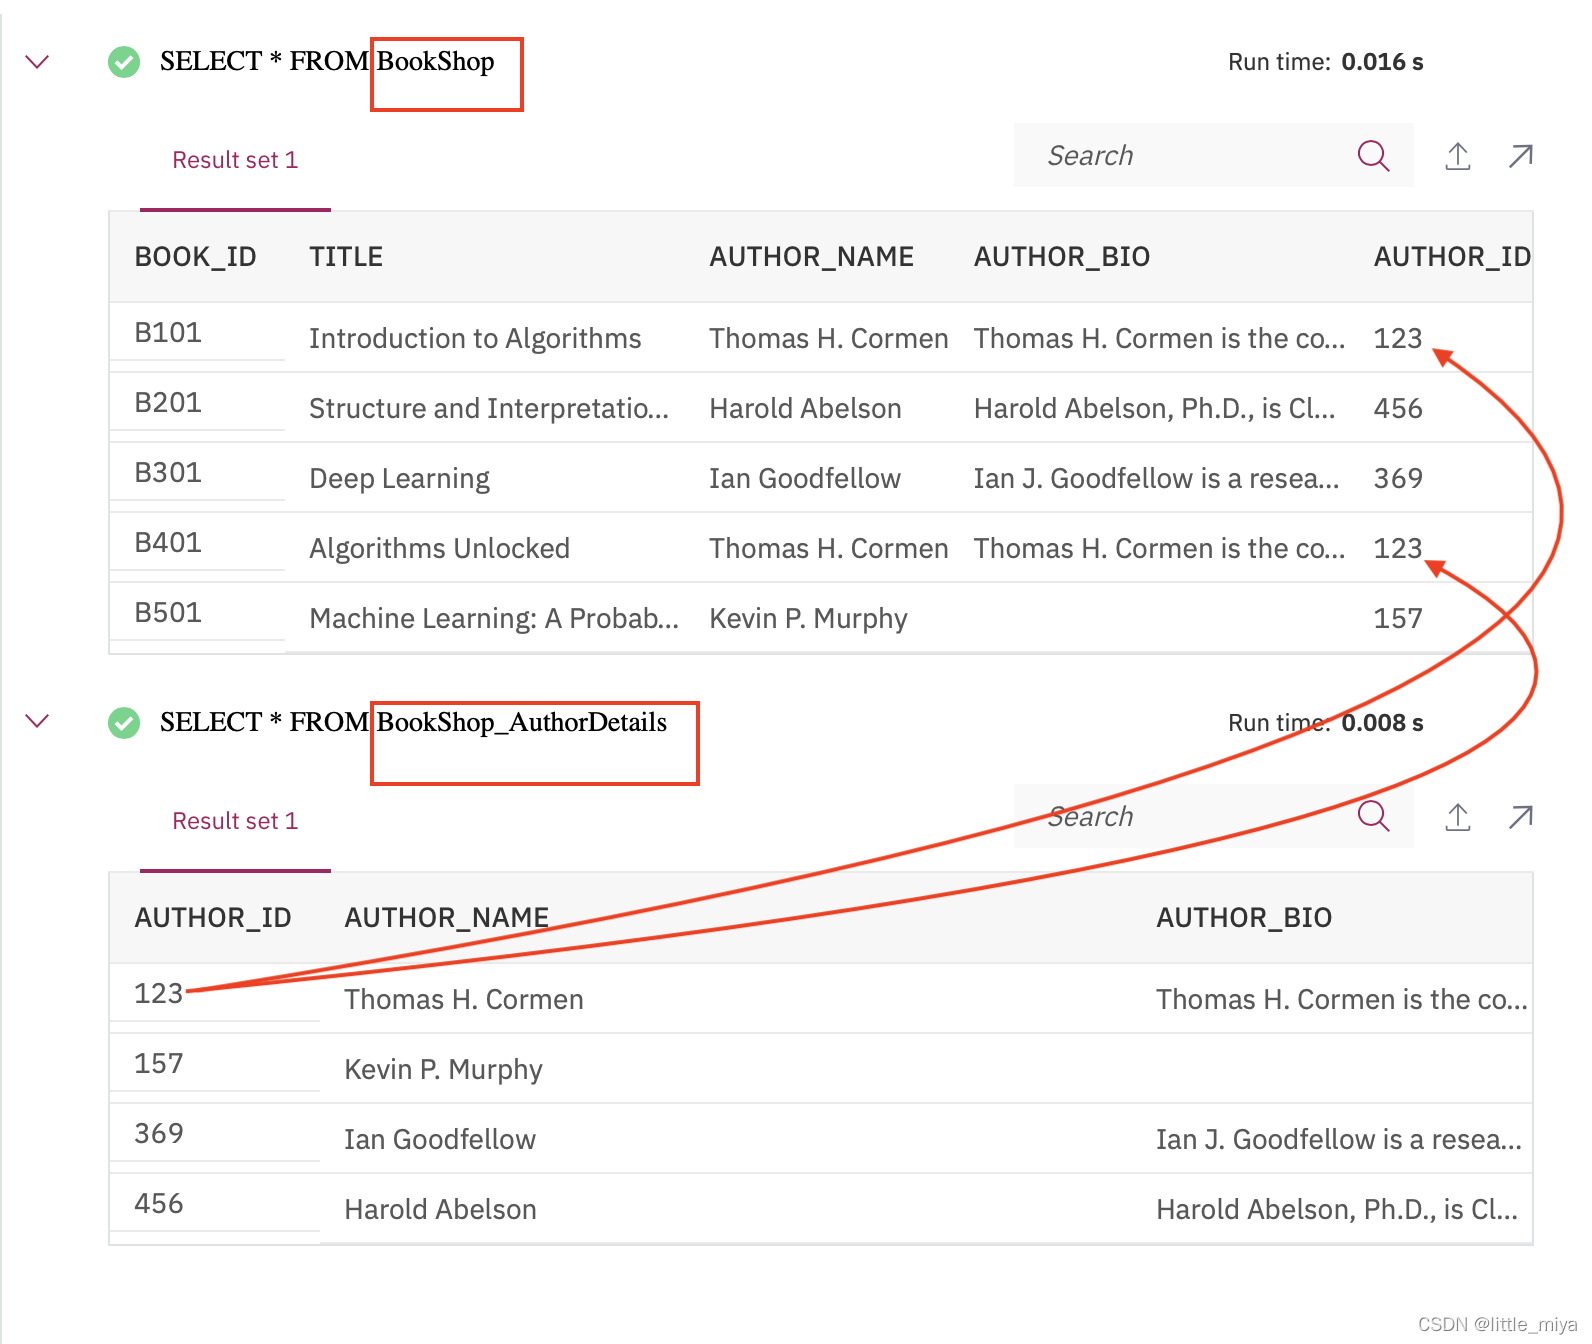Open AuthorDetails results in new window arrow
The height and width of the screenshot is (1344, 1592).
[x=1521, y=817]
